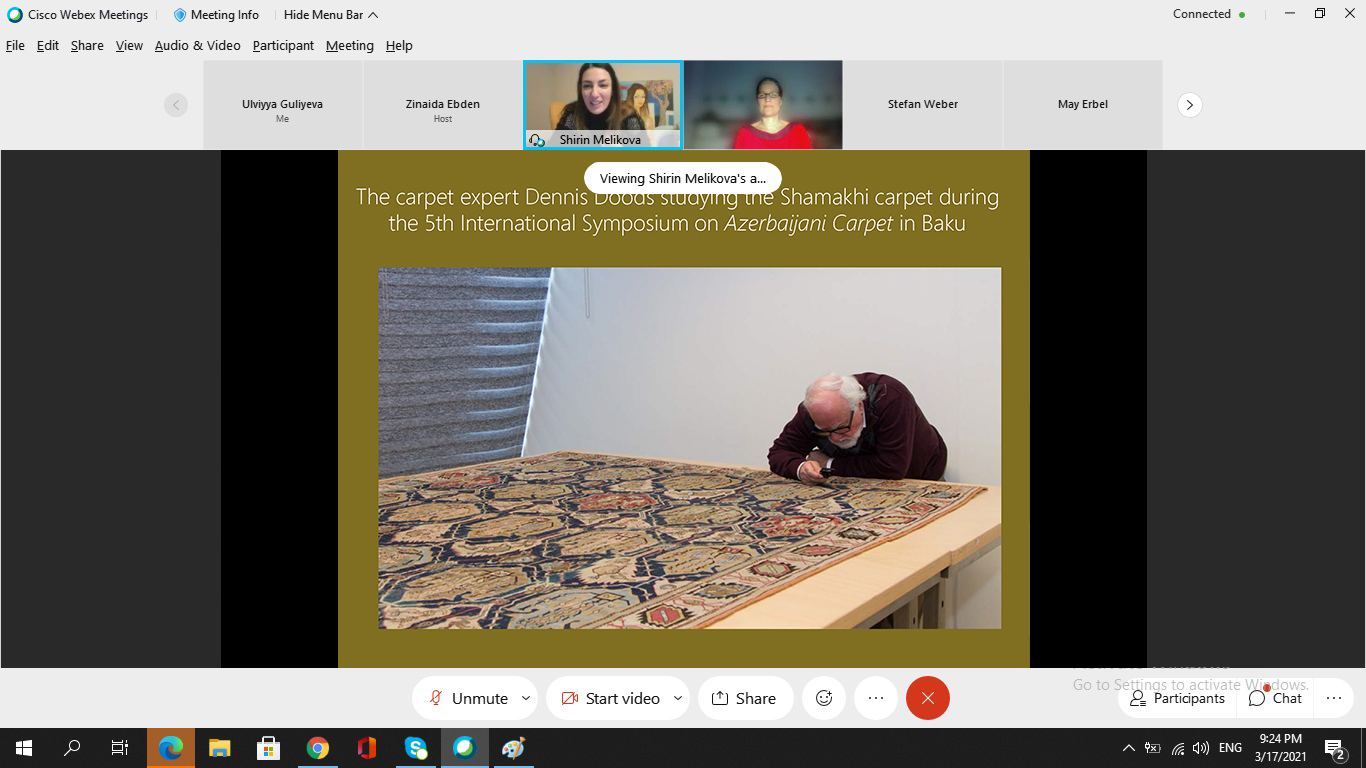Click the red leave meeting button

pos(928,698)
